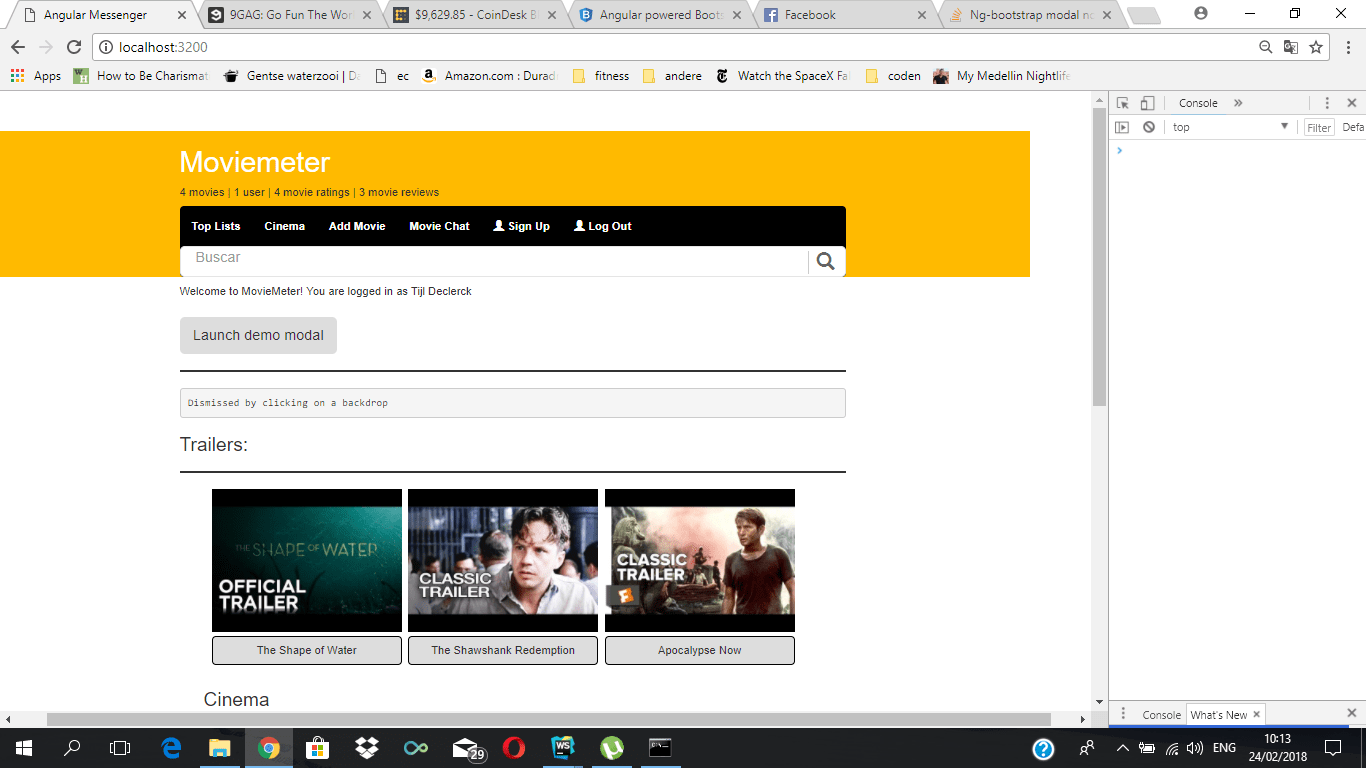This screenshot has width=1366, height=768.
Task: Click The Shape of Water button
Action: click(x=307, y=650)
